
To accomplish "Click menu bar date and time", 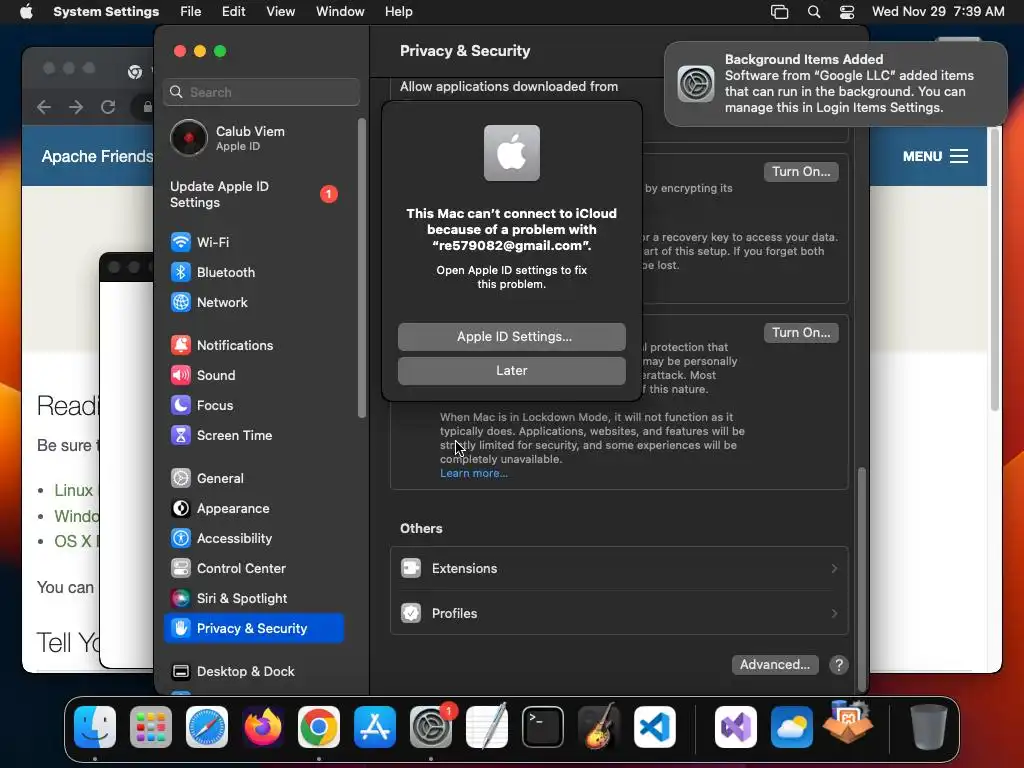I will point(938,12).
